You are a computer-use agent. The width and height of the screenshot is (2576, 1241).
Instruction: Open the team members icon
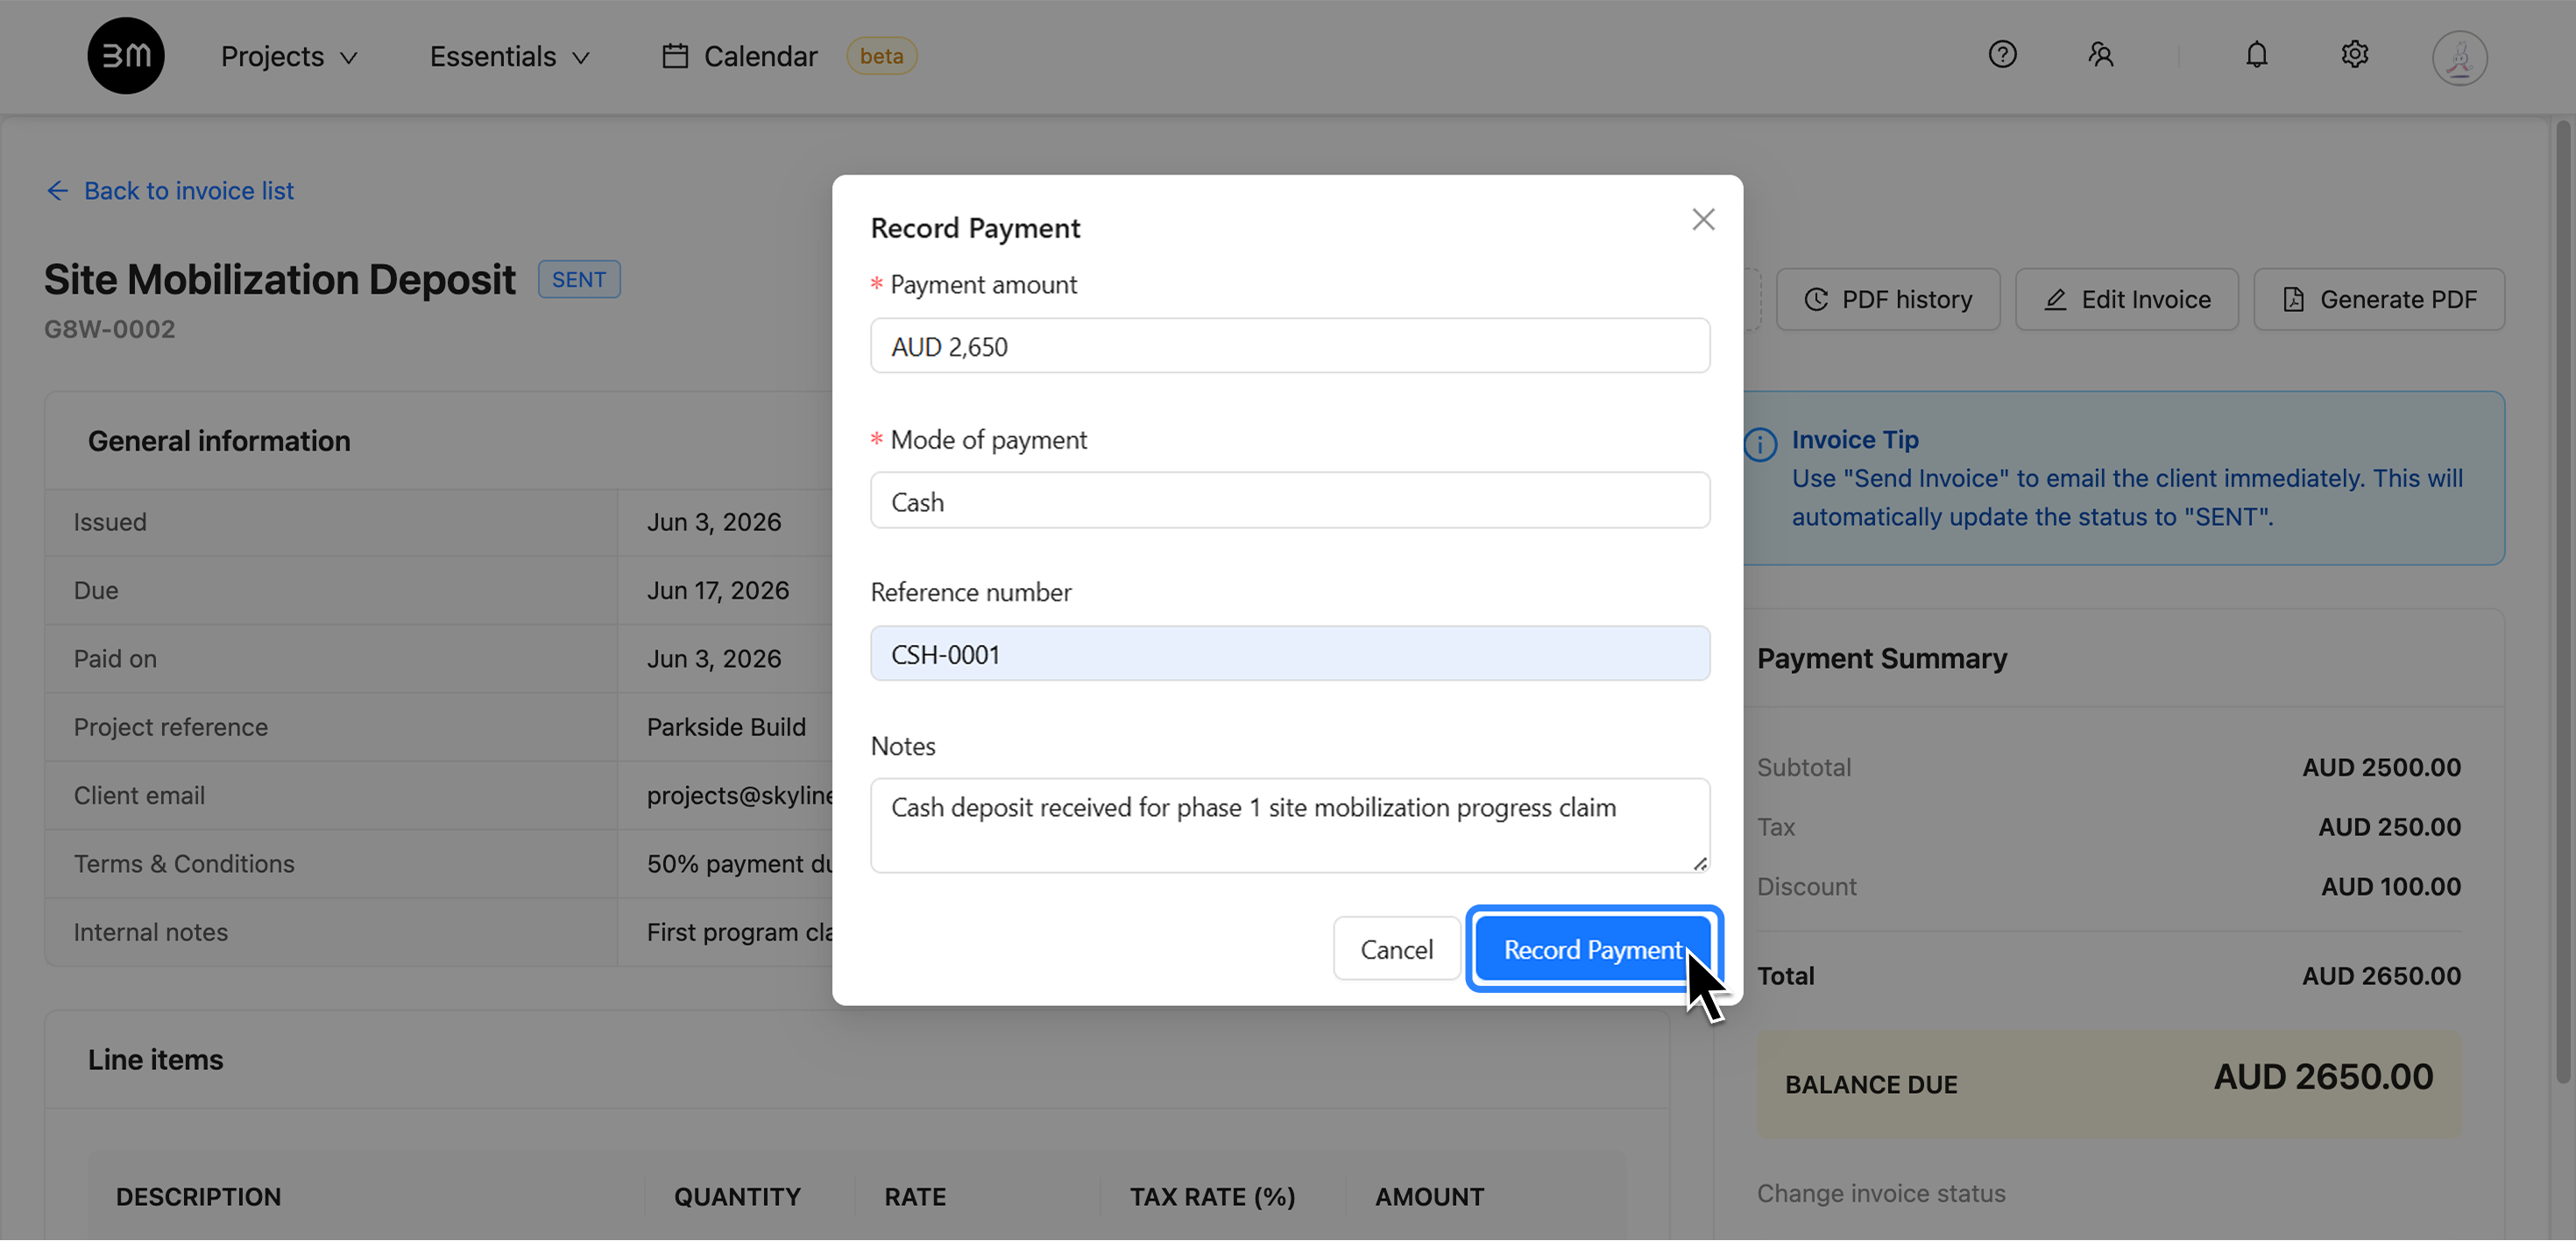(2100, 54)
